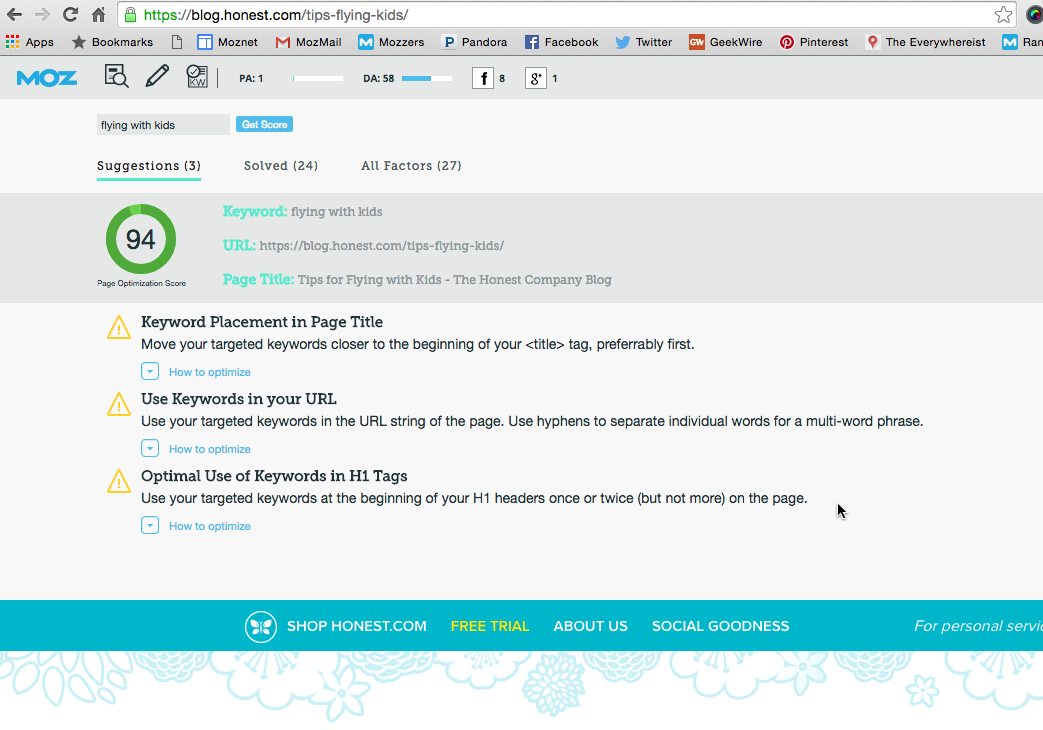
Task: Click the Facebook share count icon
Action: pyautogui.click(x=483, y=78)
